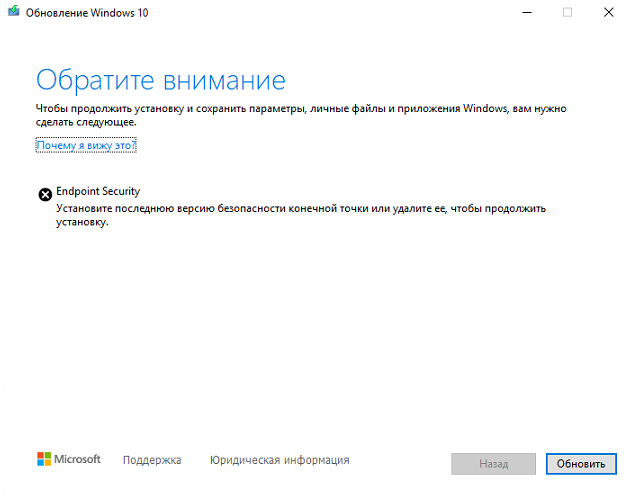Click the error icon beside Endpoint Security

[x=45, y=195]
